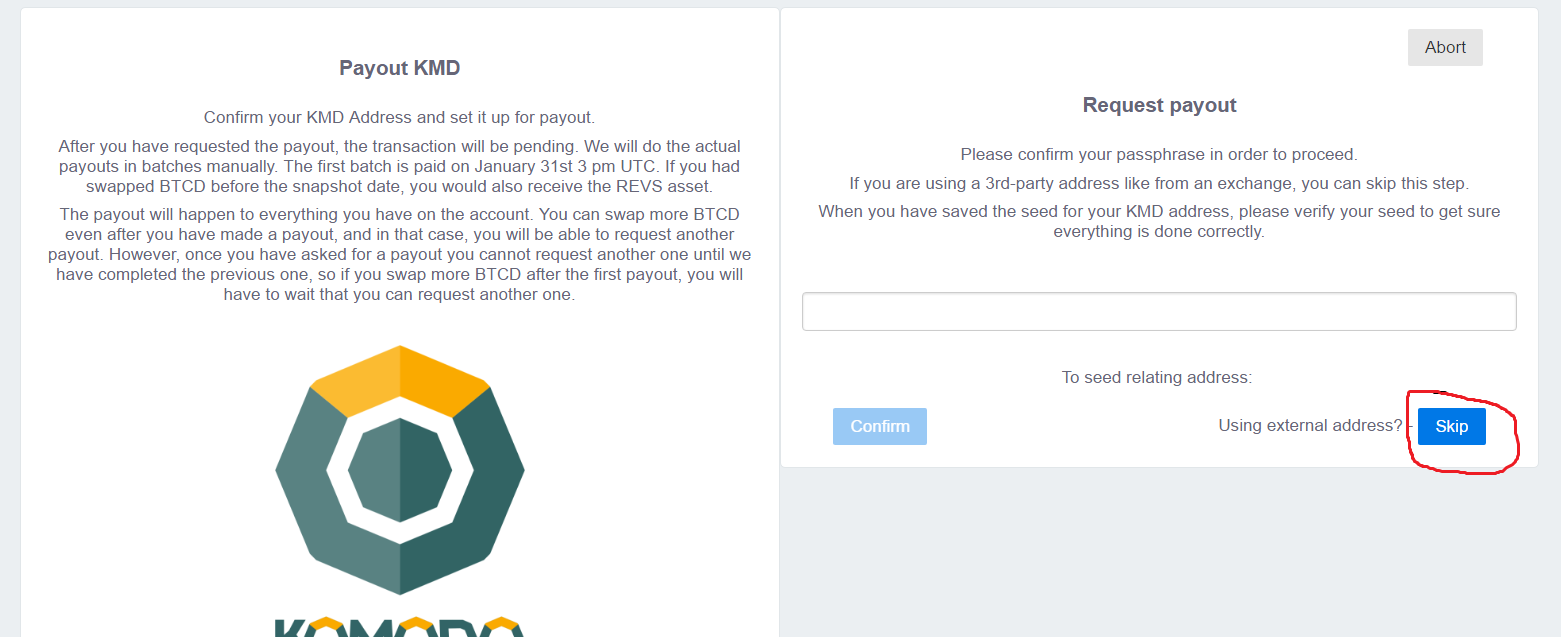Click the KOMODO wordmark below logo
Viewport: 1561px width, 637px height.
(400, 626)
